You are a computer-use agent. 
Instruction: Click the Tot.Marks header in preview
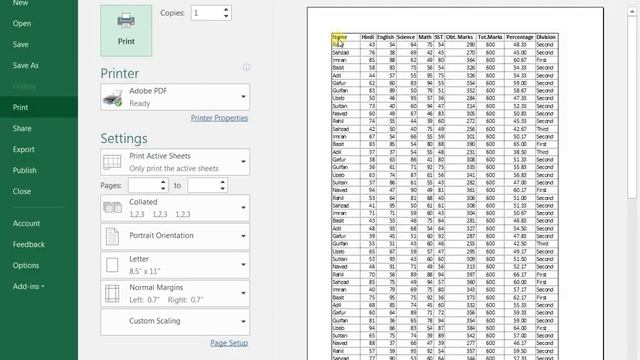[490, 37]
